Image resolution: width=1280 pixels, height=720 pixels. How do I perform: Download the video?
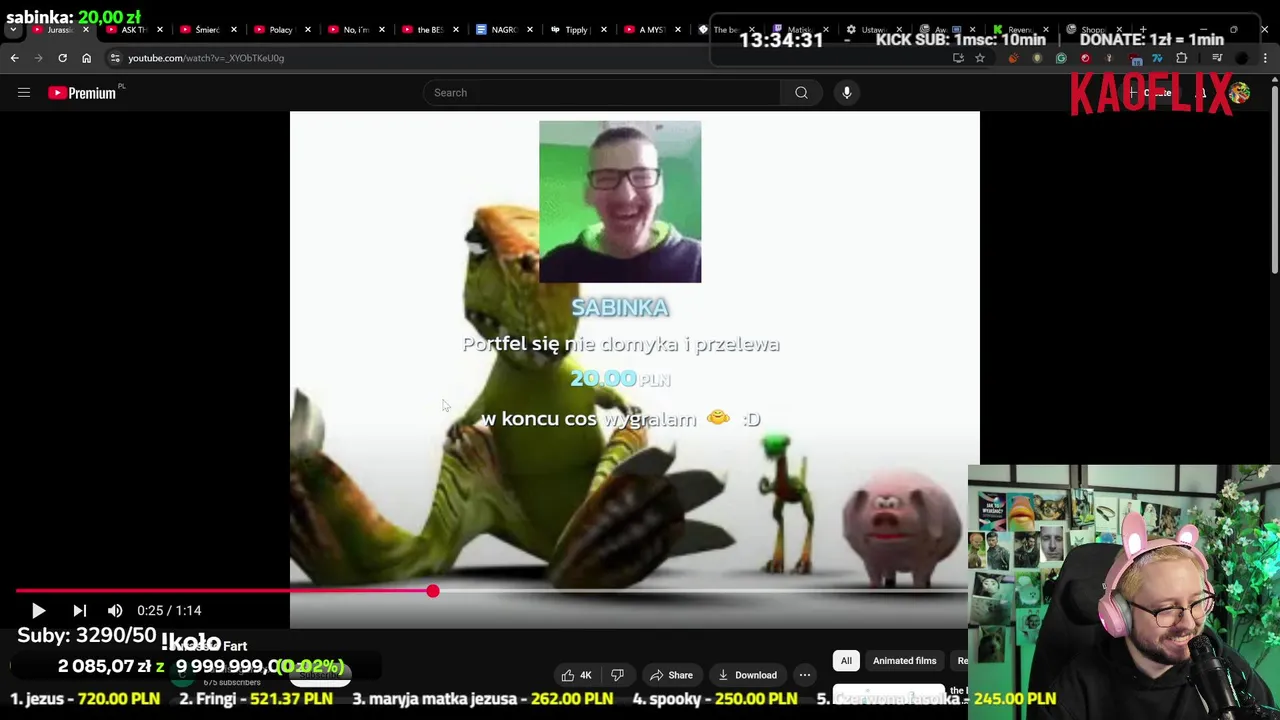pos(747,675)
